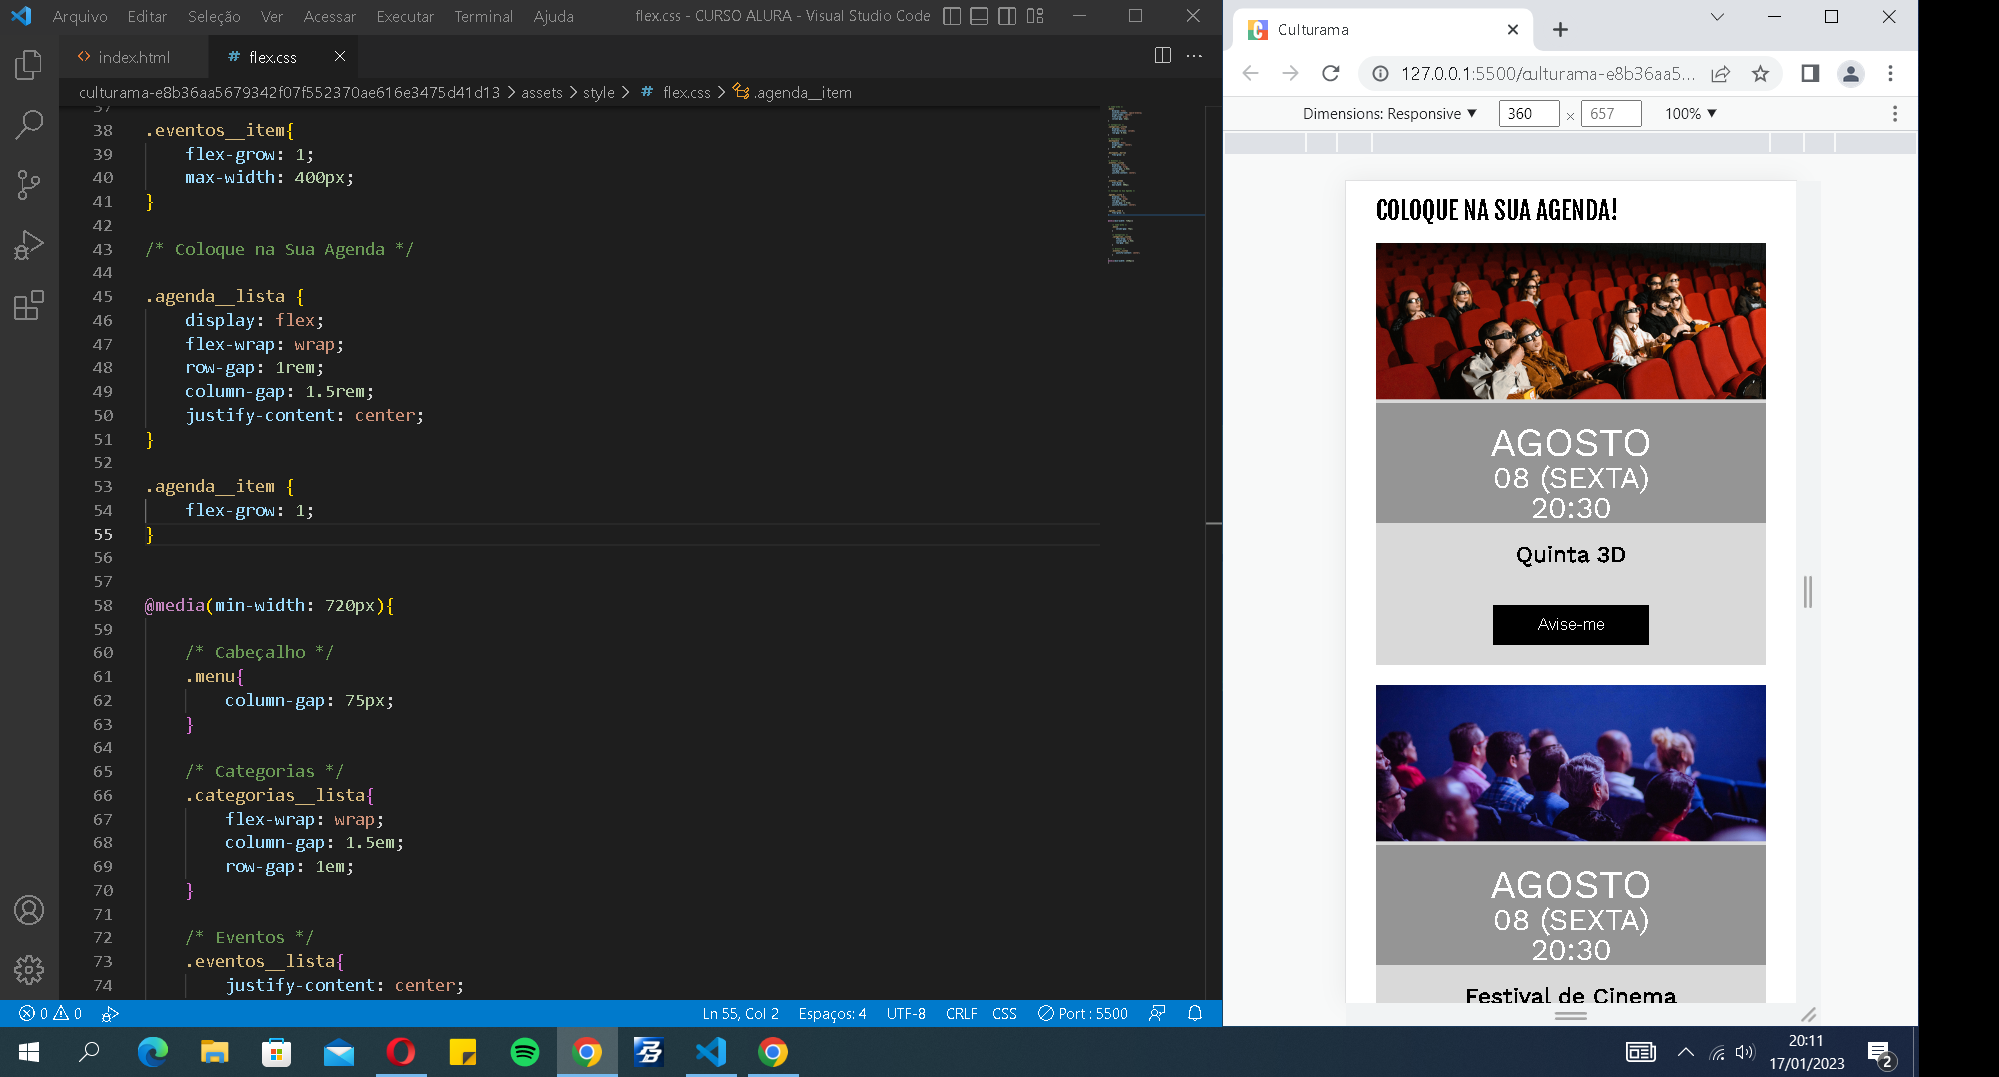Click the Festival de Cinema audience image
The height and width of the screenshot is (1077, 1999).
[x=1570, y=763]
